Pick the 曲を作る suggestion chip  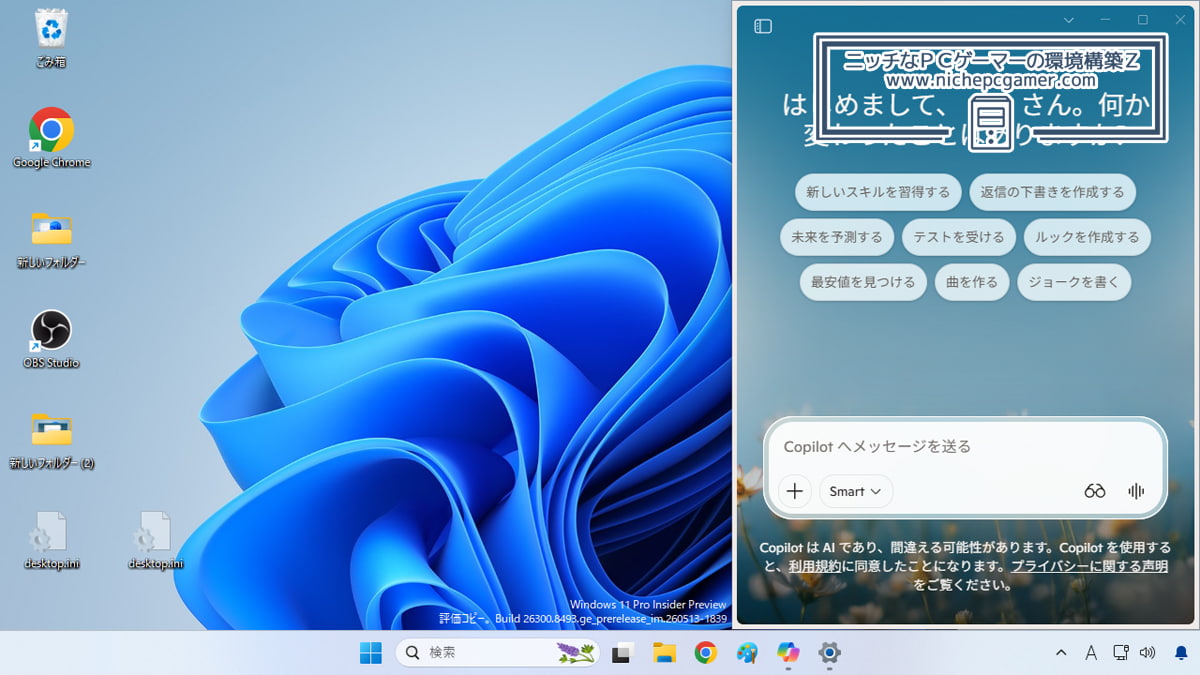pos(972,282)
